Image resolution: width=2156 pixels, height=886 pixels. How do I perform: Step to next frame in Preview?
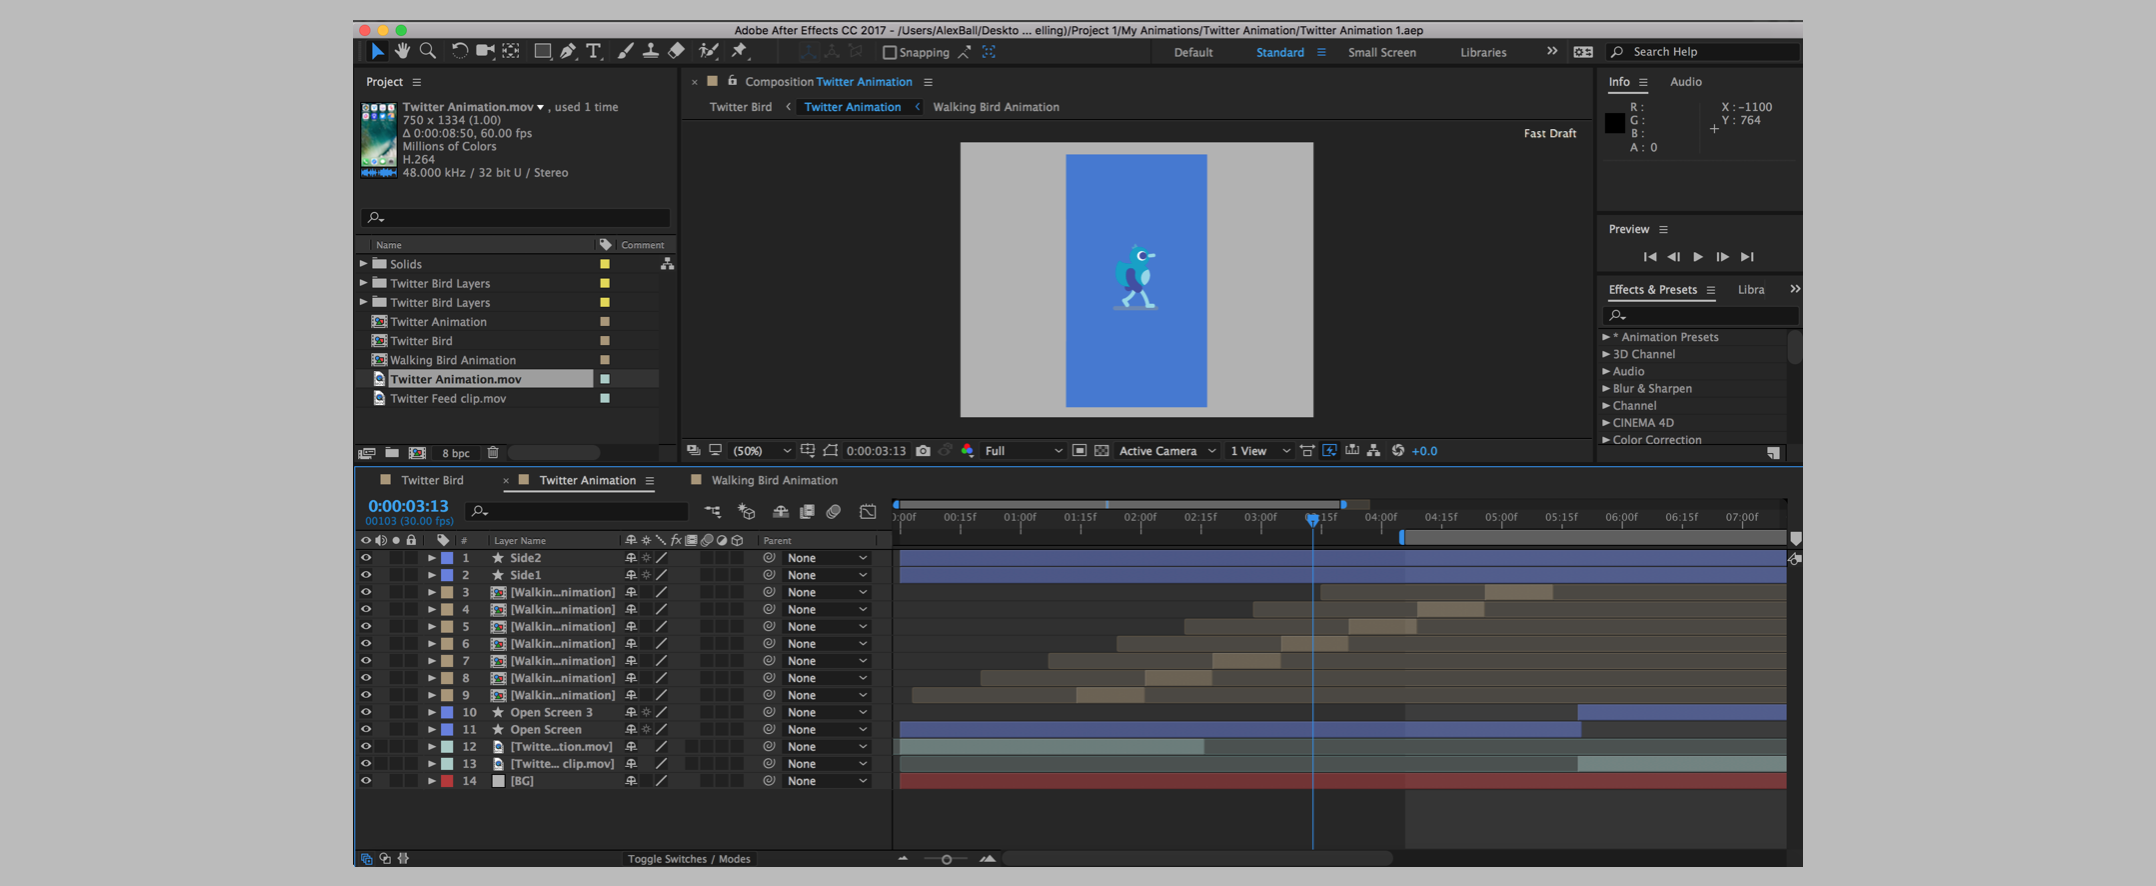pyautogui.click(x=1722, y=257)
